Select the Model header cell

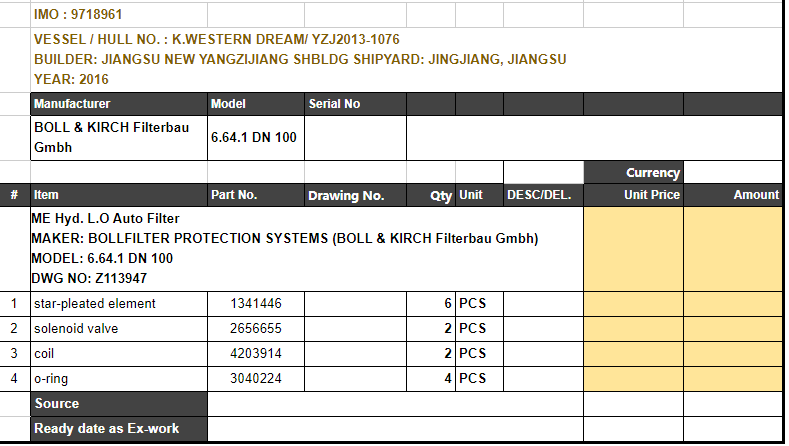coord(254,104)
